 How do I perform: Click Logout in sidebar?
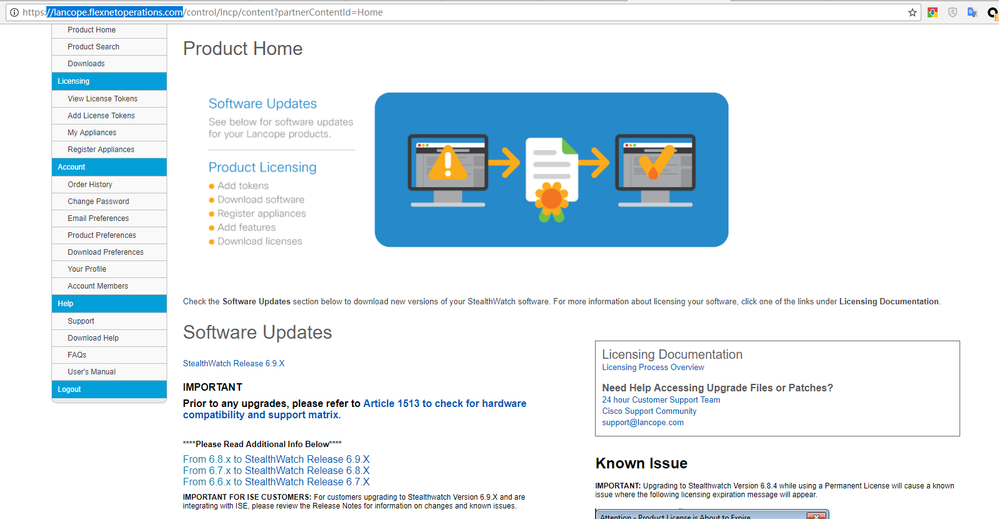[x=109, y=389]
